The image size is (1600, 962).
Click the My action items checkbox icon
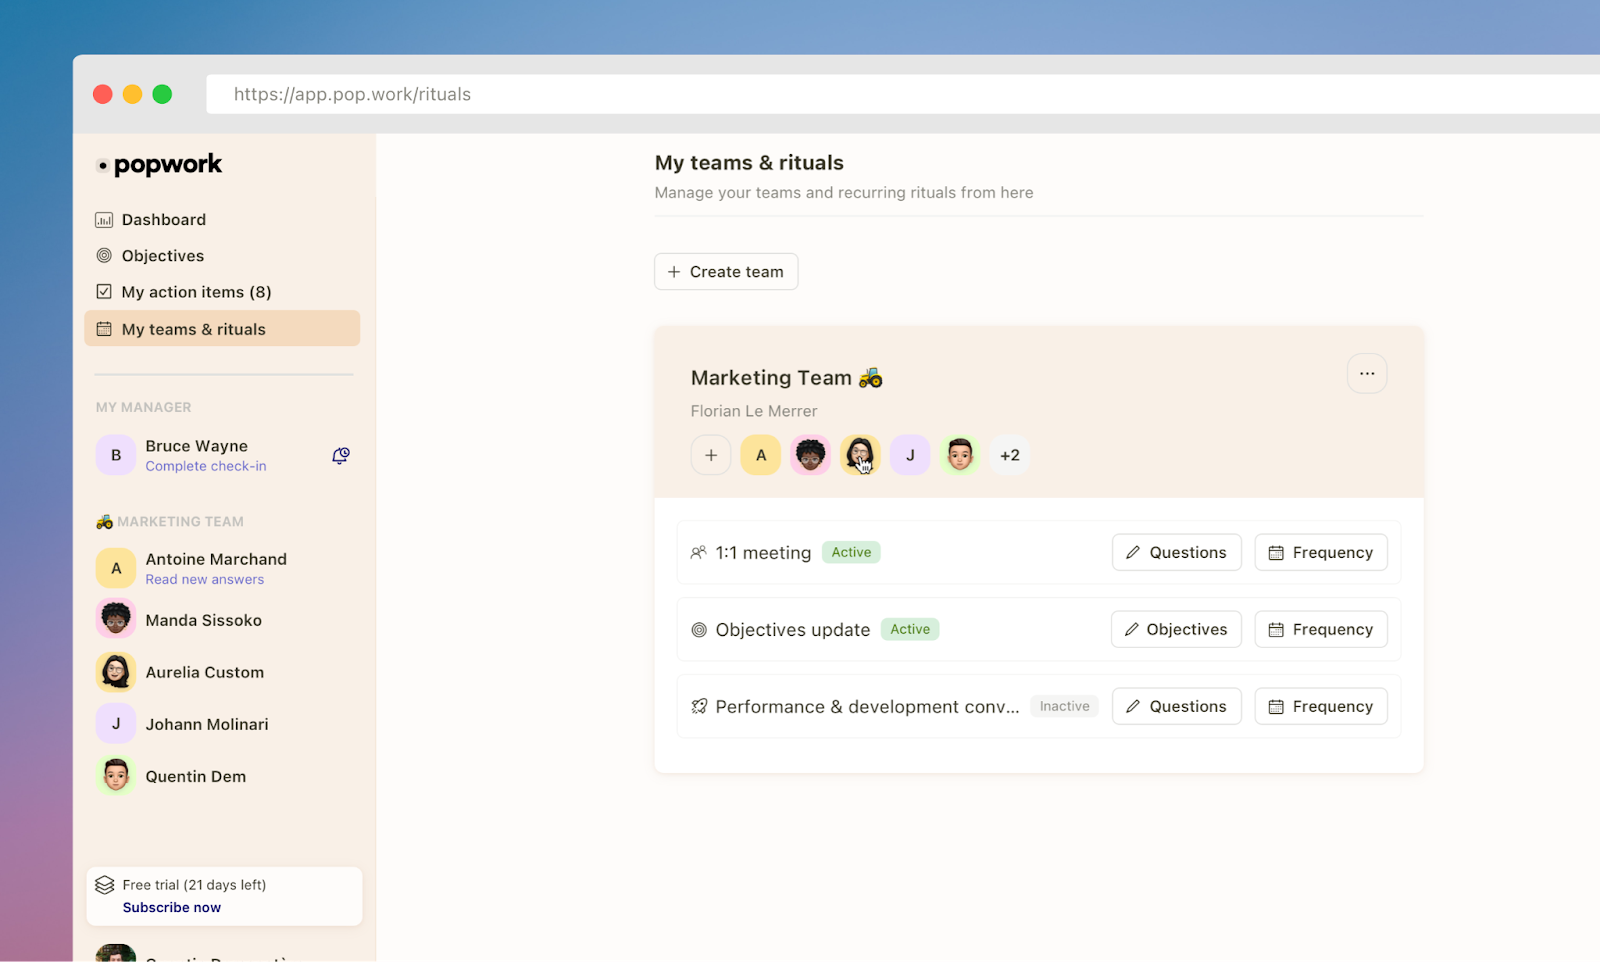(105, 291)
